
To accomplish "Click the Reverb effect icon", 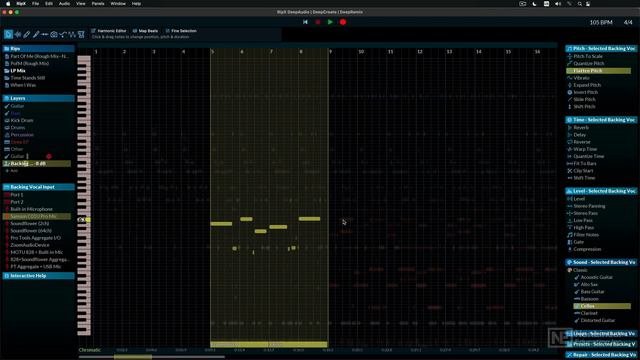I will click(x=569, y=128).
